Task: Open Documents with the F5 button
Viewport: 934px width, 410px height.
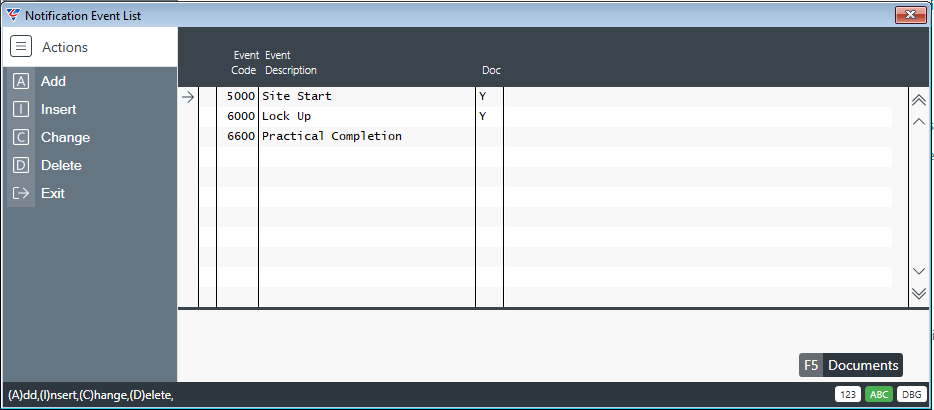Action: pyautogui.click(x=851, y=365)
